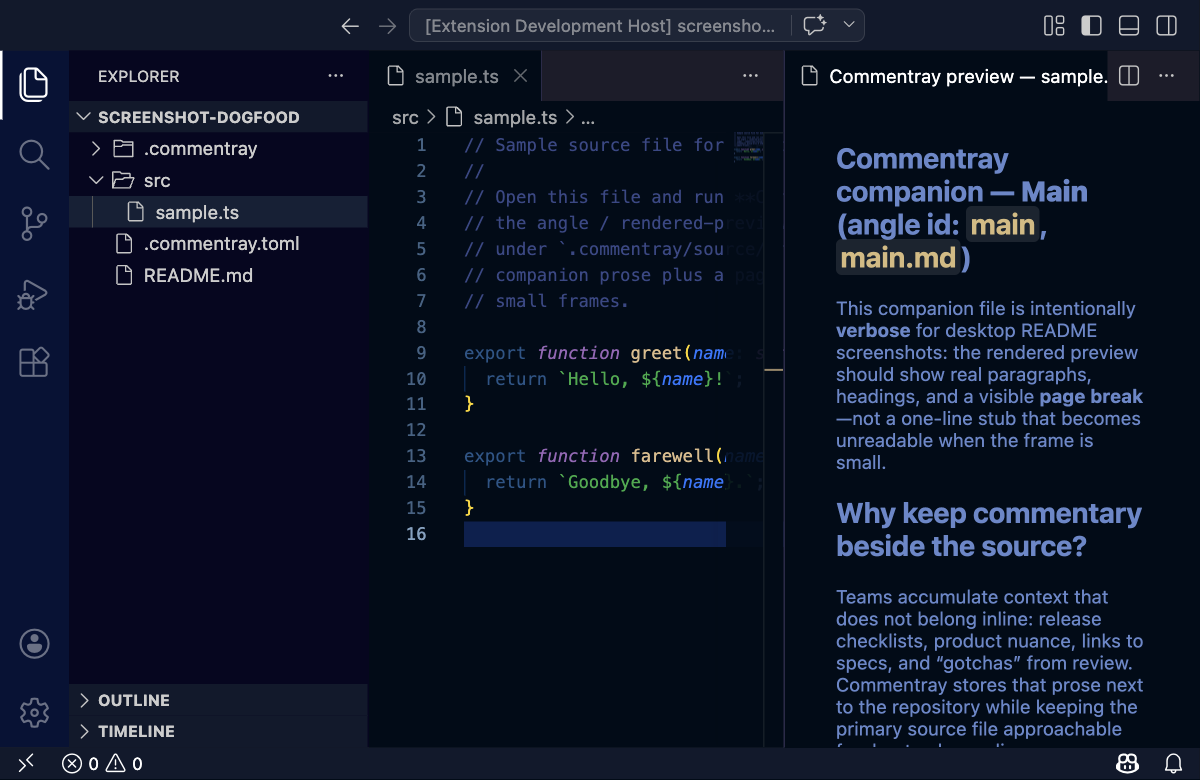Toggle the primary side bar
This screenshot has width=1200, height=780.
[x=1091, y=25]
